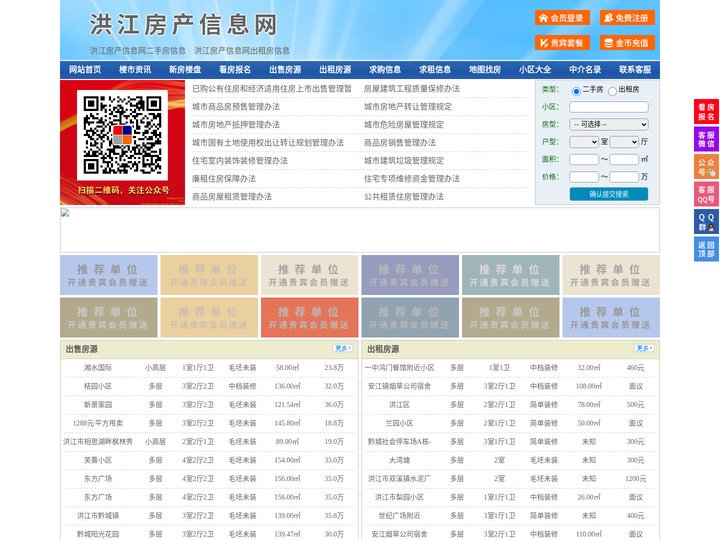Open the 楼市资讯 menu item
720x540 pixels.
135,70
